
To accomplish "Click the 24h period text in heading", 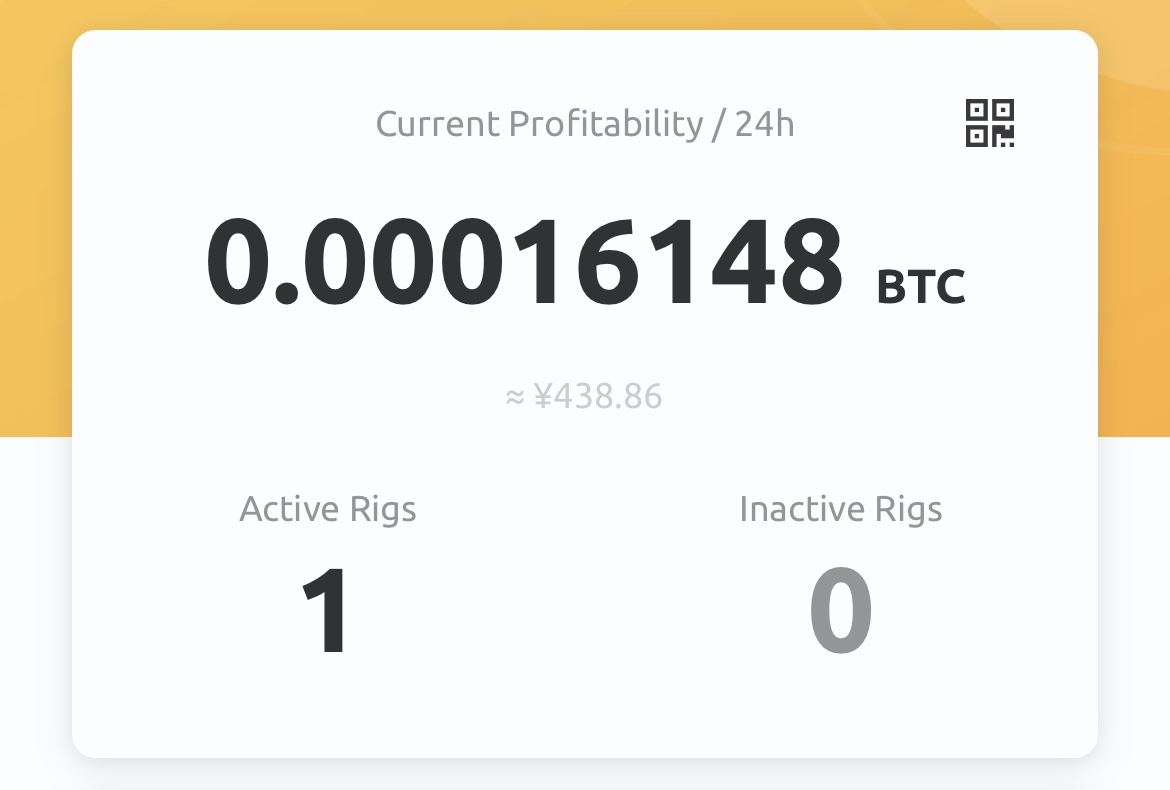I will click(764, 124).
